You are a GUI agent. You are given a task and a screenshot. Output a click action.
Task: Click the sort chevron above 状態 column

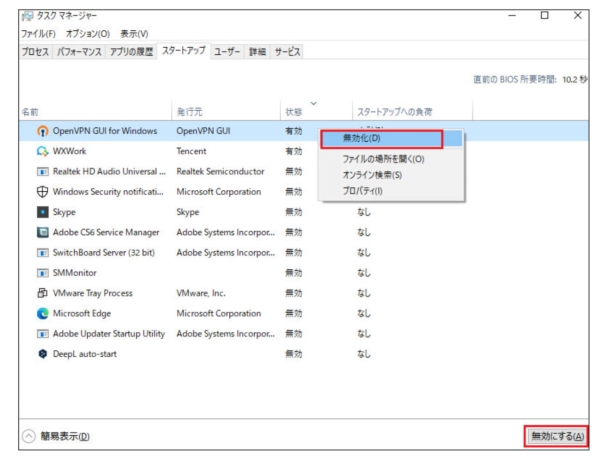tap(314, 103)
